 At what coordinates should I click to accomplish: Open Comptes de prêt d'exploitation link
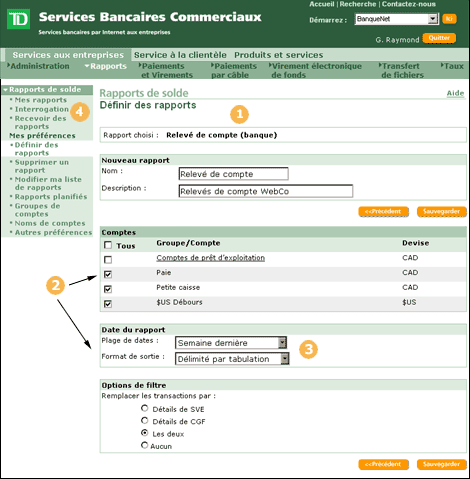[211, 258]
